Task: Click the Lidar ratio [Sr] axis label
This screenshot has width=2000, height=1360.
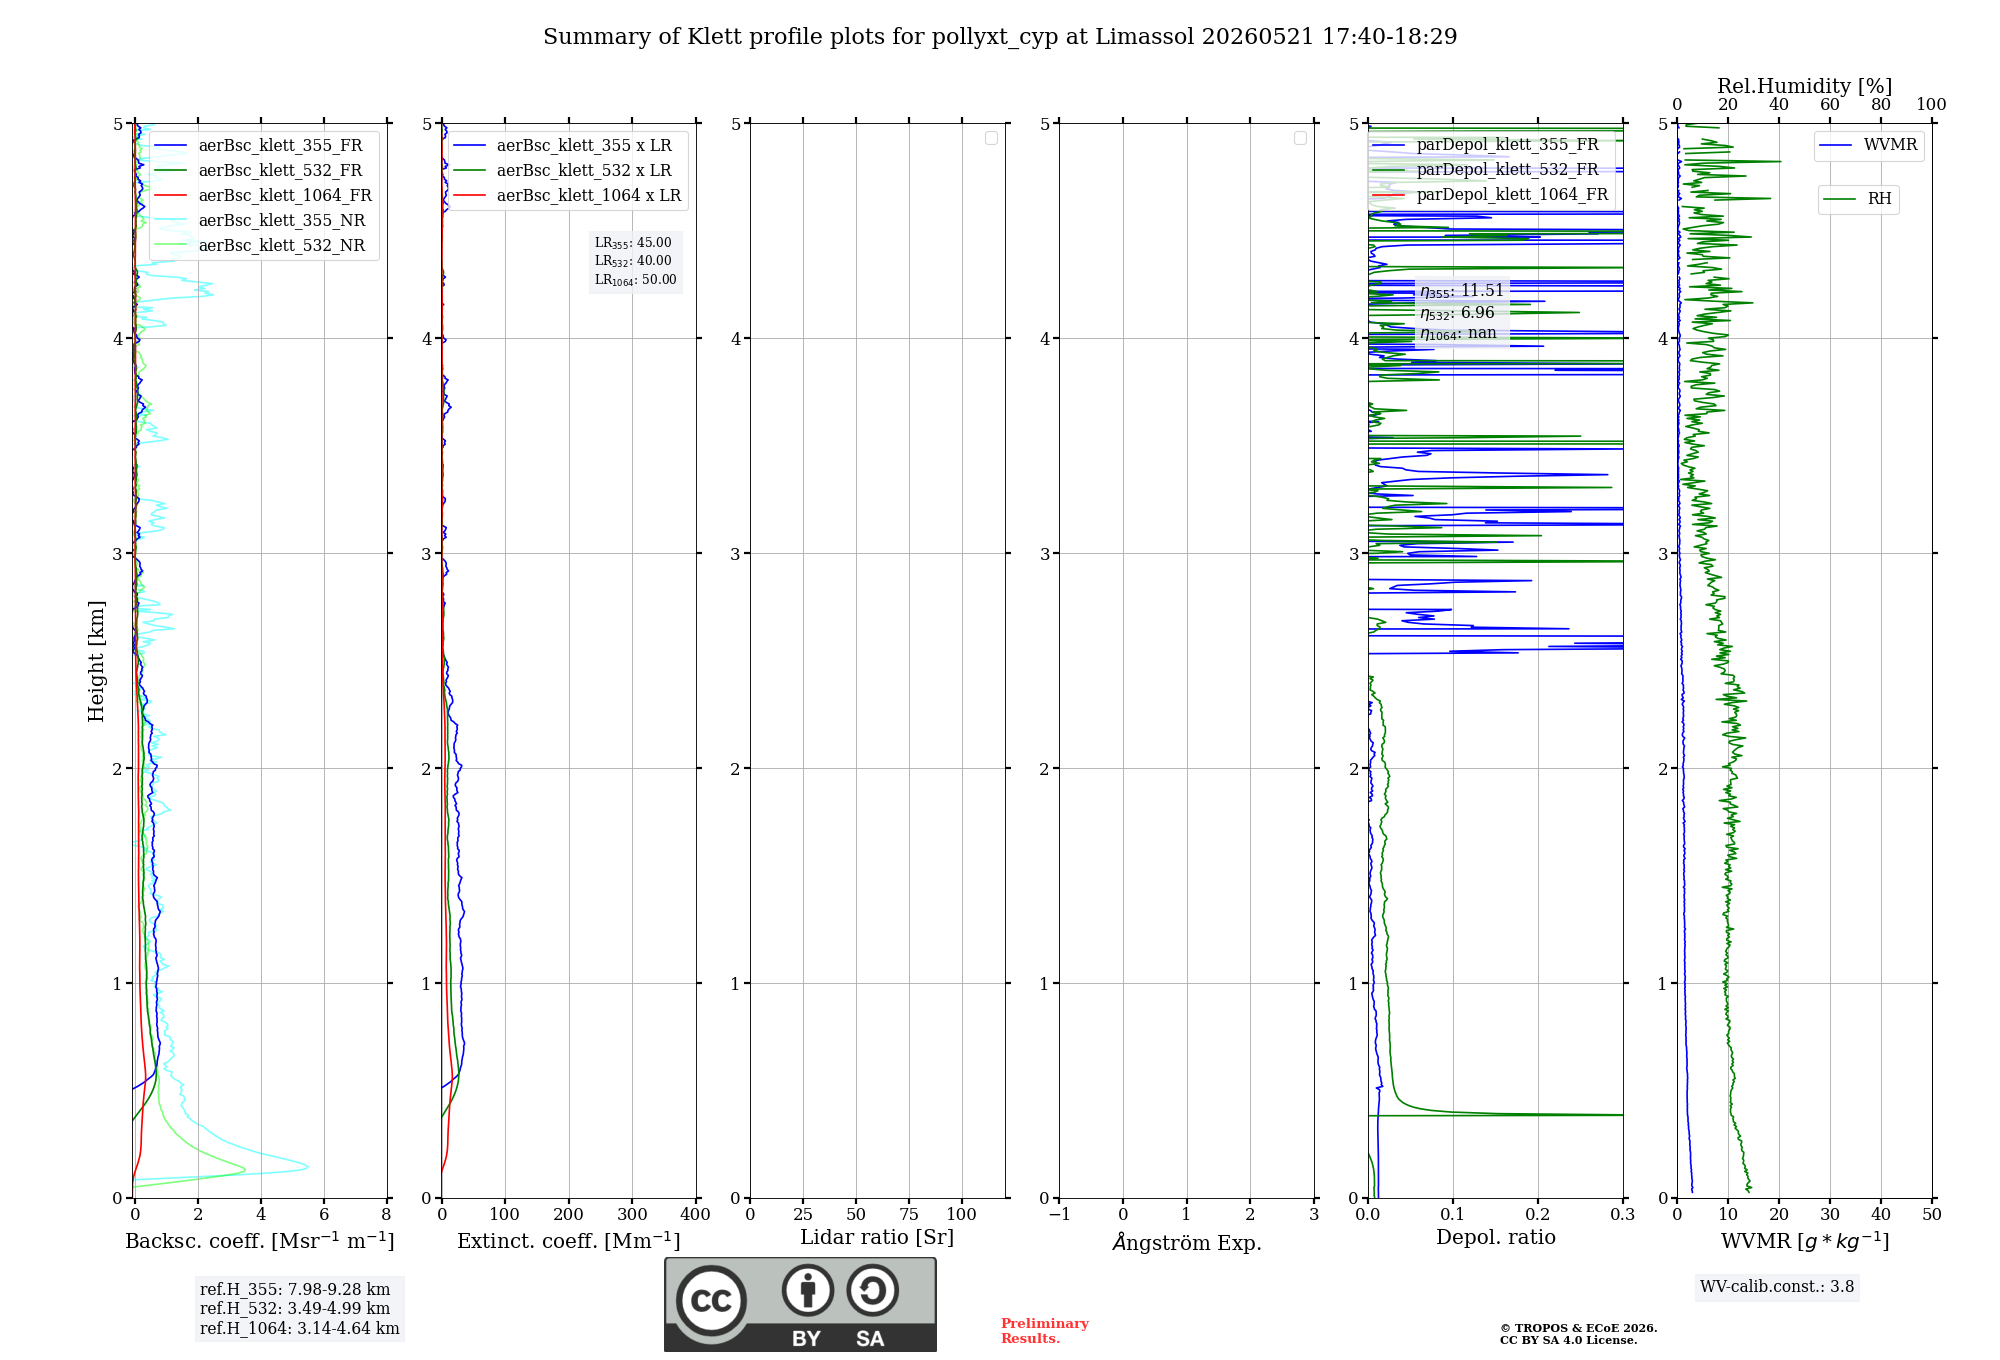Action: [877, 1238]
